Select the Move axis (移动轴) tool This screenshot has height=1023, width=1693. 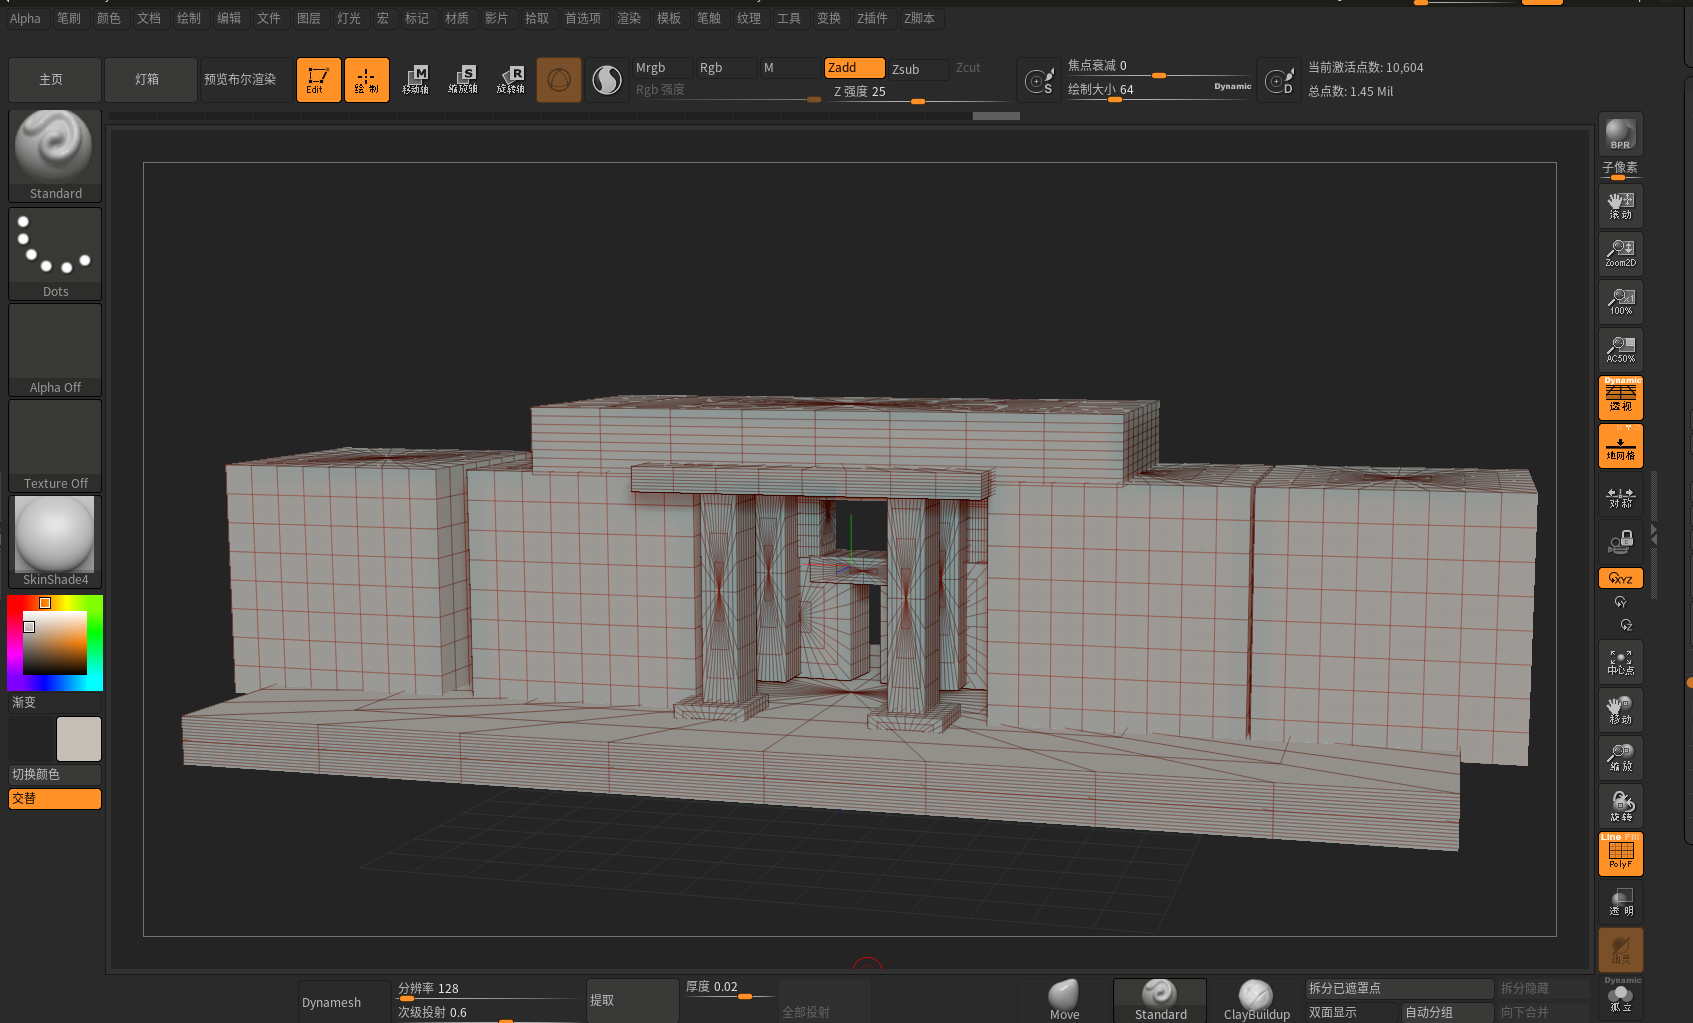[415, 80]
